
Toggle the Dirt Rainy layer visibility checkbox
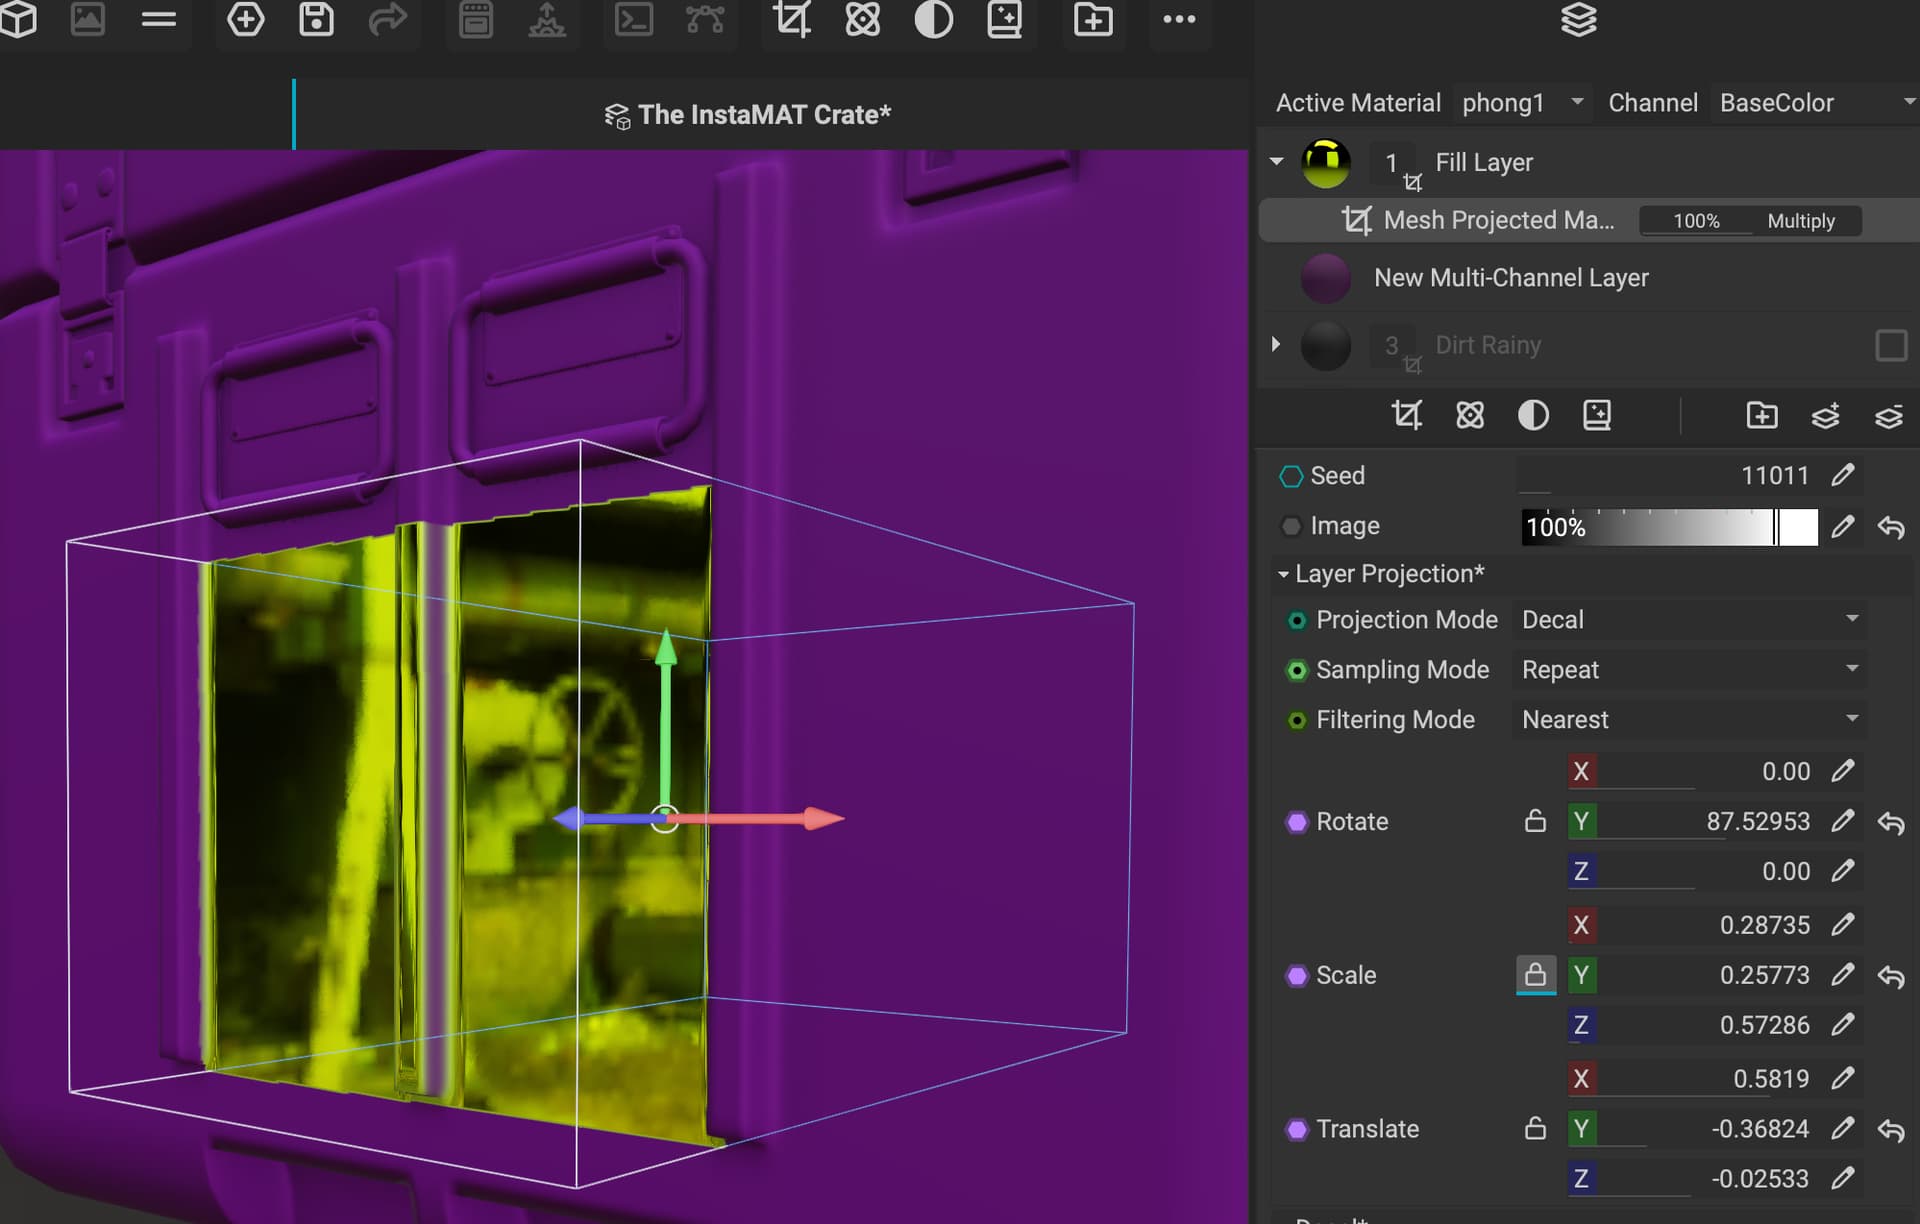1890,345
